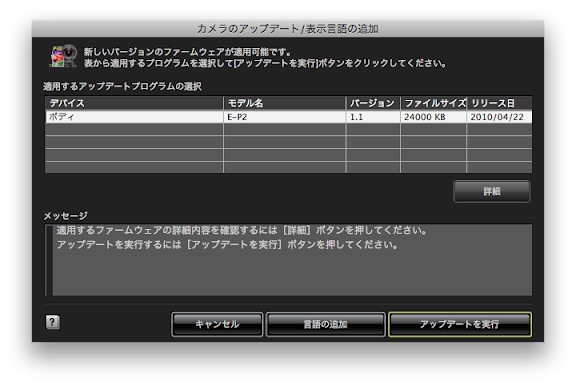
Task: Click the camera updater icon at top
Action: coord(63,56)
